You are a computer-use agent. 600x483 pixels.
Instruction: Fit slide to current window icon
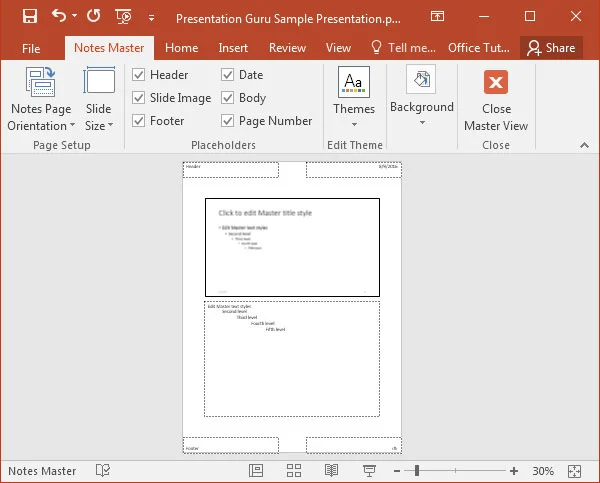(575, 471)
